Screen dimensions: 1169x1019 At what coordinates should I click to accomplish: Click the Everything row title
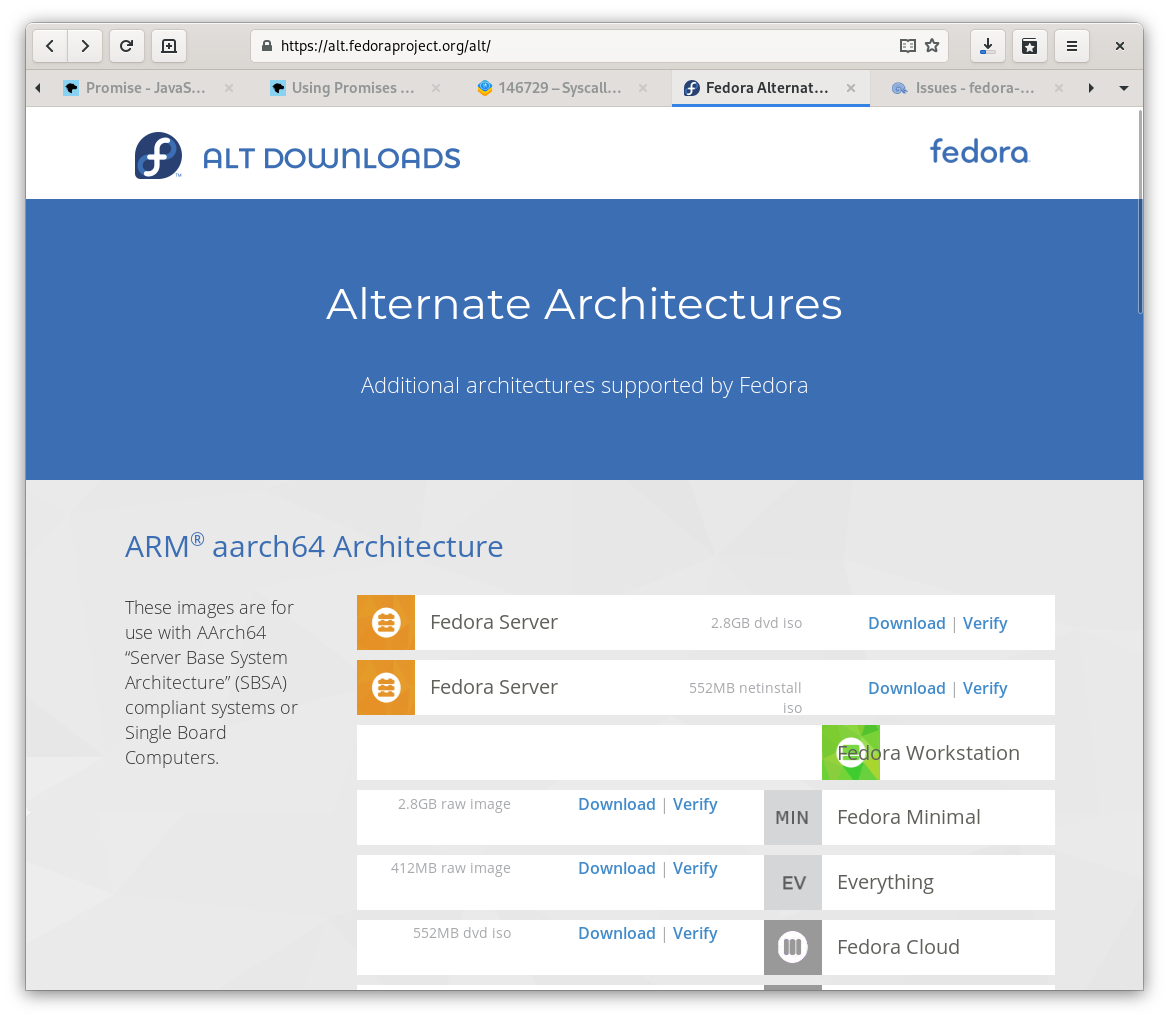coord(885,883)
